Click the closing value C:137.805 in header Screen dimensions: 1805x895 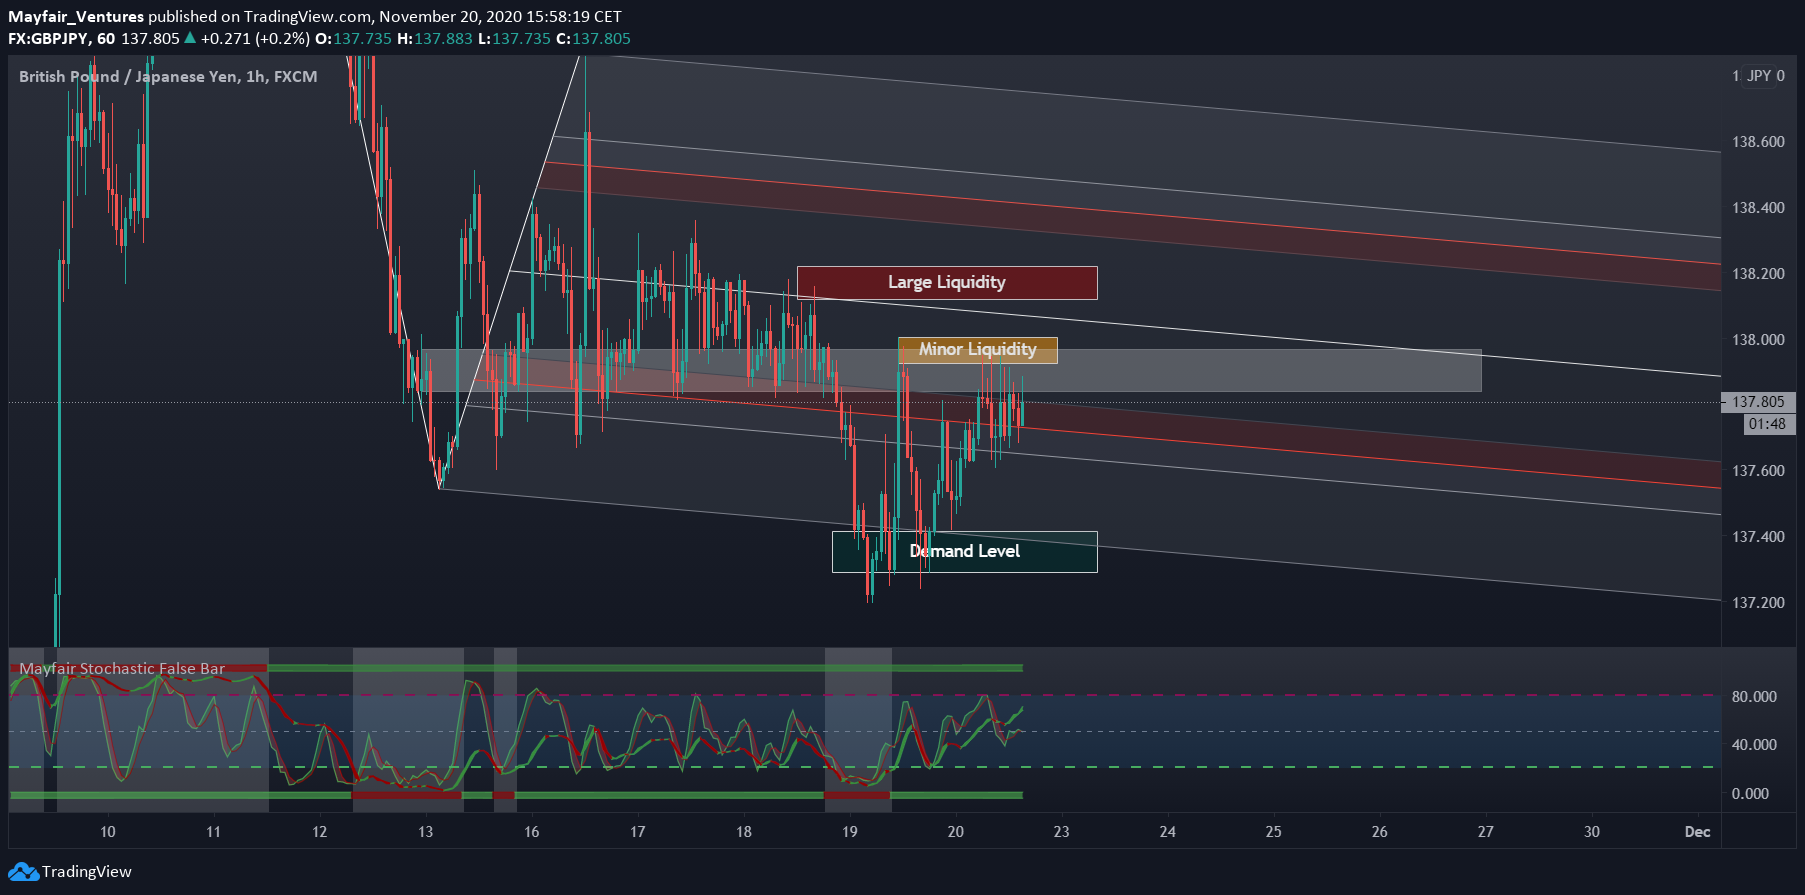coord(593,39)
